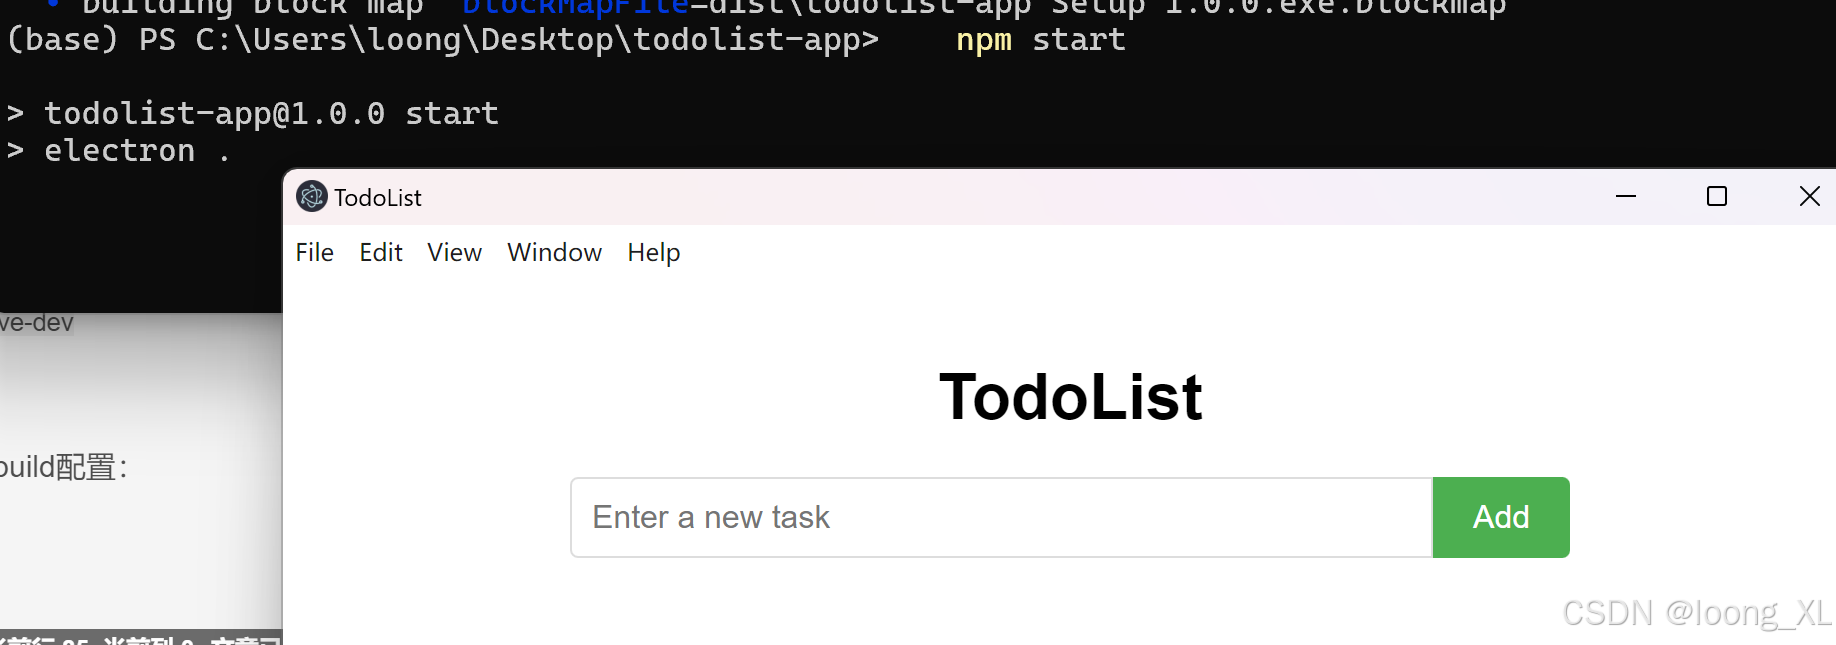Click the large TodoList heading
This screenshot has width=1836, height=645.
[x=1070, y=397]
